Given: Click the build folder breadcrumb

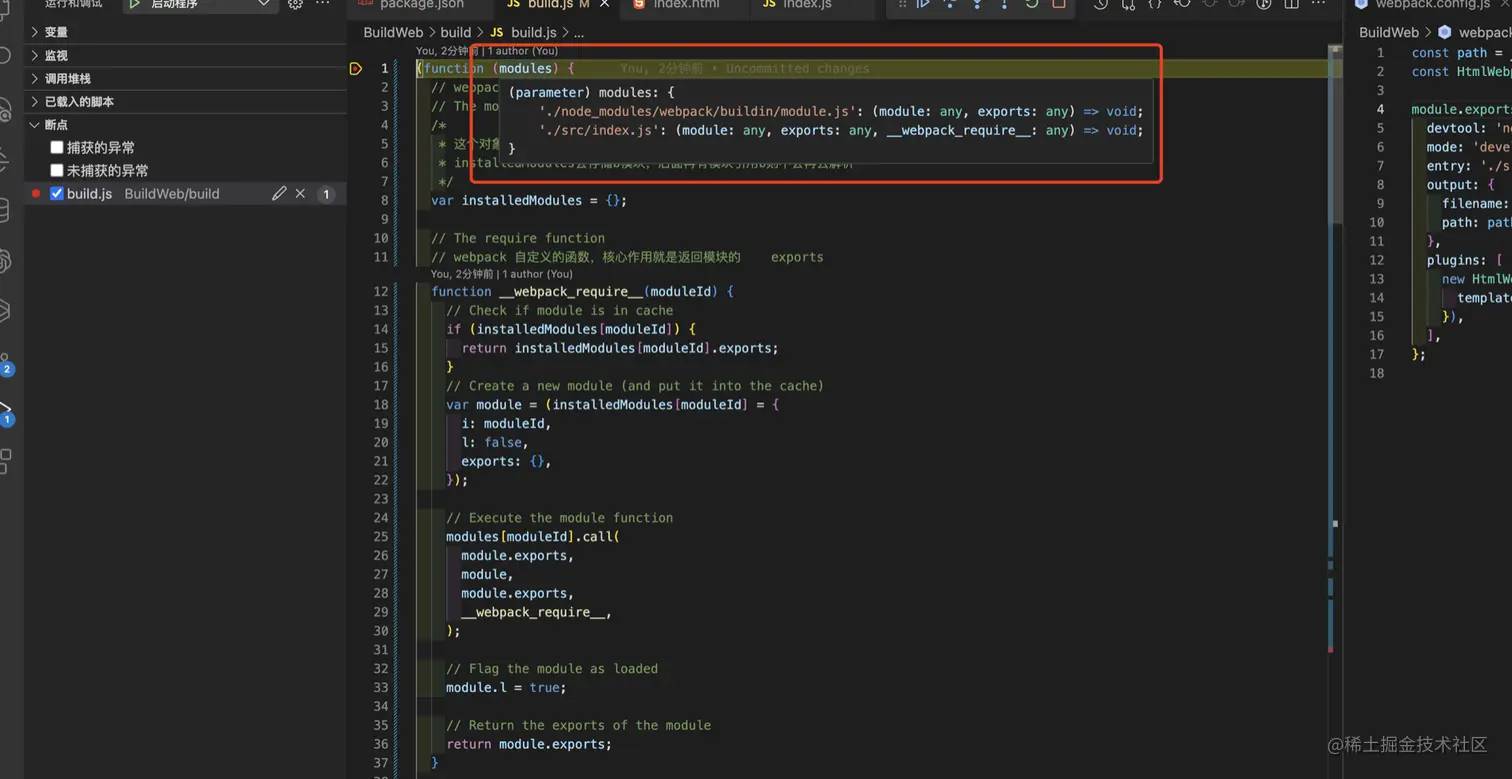Looking at the screenshot, I should [455, 32].
